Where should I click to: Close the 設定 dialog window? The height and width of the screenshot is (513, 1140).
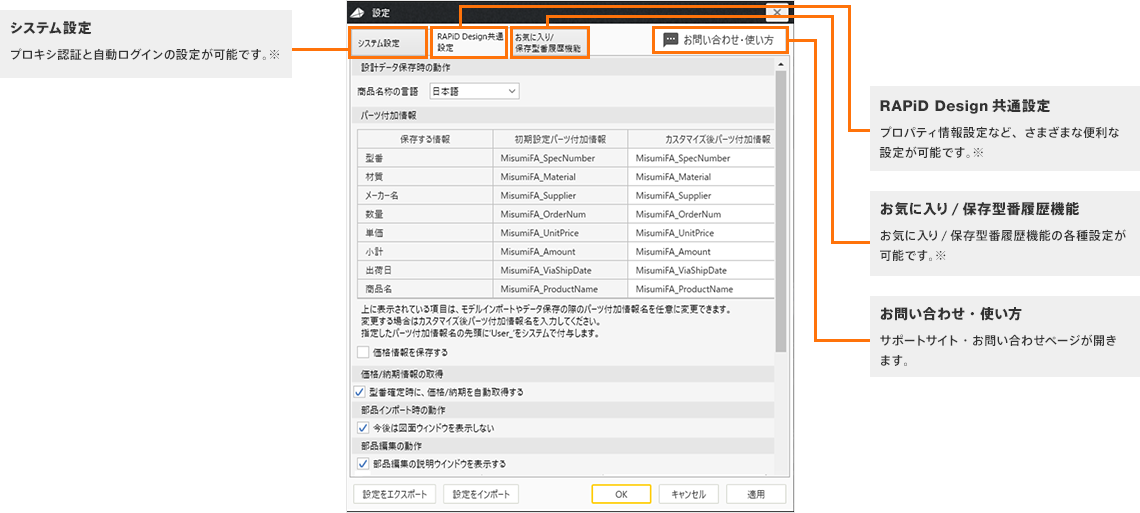tap(777, 12)
